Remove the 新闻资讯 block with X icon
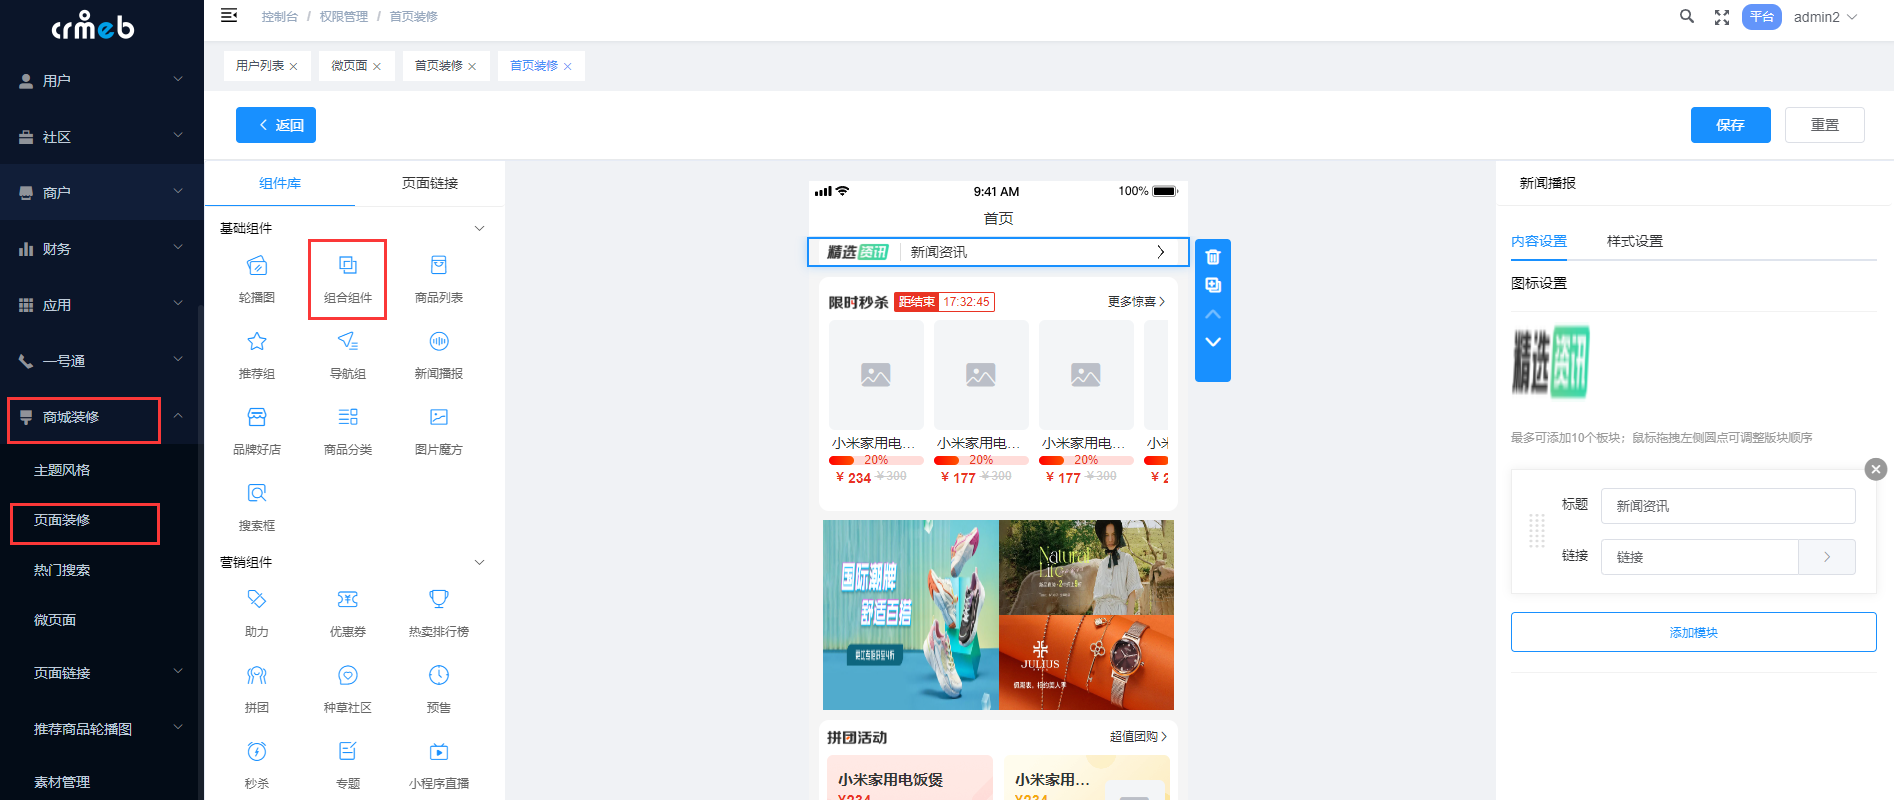 [x=1876, y=469]
